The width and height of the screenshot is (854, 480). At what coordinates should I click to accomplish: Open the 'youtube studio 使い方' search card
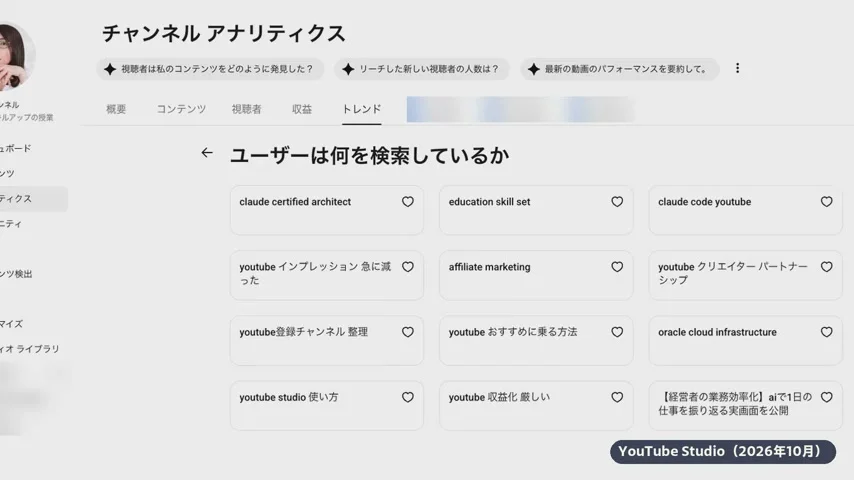327,406
